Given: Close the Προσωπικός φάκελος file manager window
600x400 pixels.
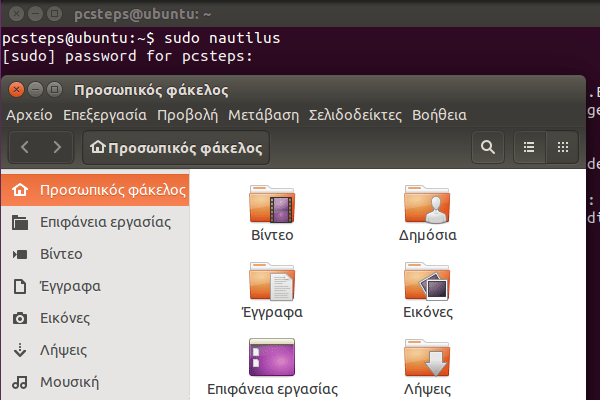Looking at the screenshot, I should pyautogui.click(x=16, y=90).
